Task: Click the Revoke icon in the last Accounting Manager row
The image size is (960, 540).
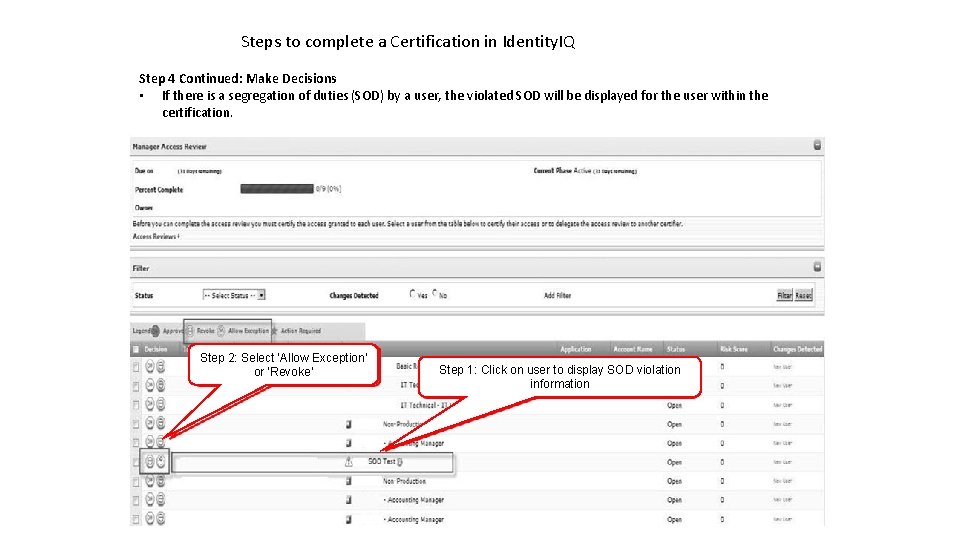Action: click(x=160, y=519)
